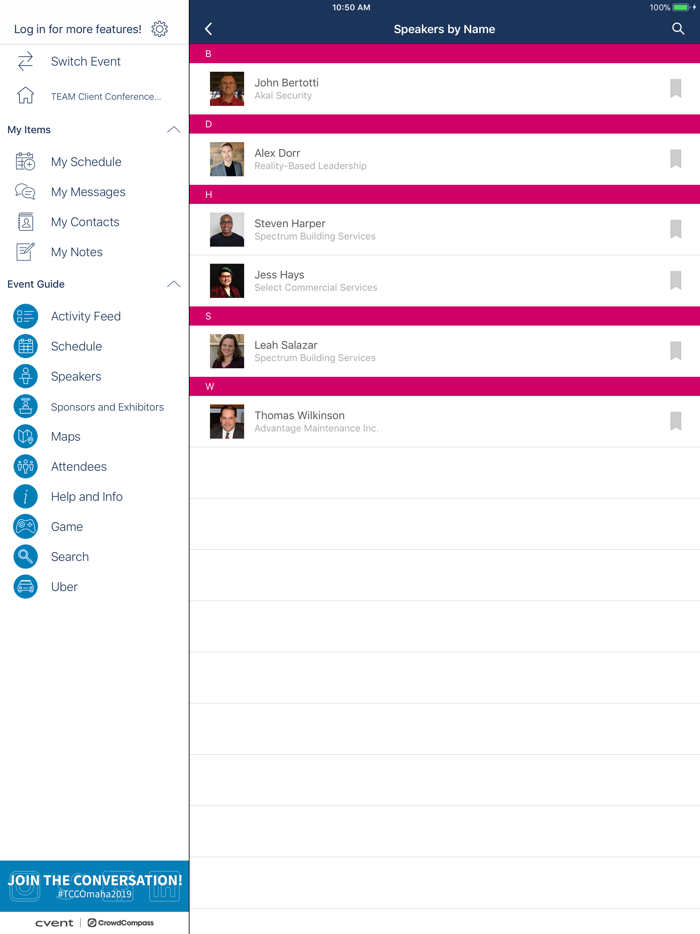Tap the Attendees people icon
The width and height of the screenshot is (700, 934).
tap(26, 466)
